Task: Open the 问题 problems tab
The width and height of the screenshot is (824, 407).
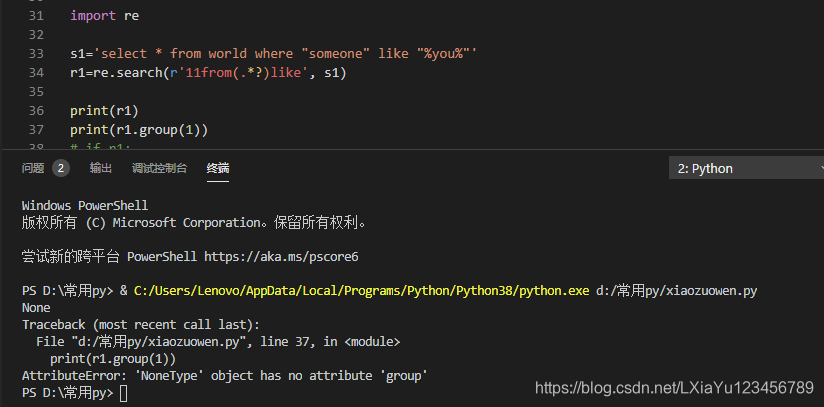Action: click(33, 168)
